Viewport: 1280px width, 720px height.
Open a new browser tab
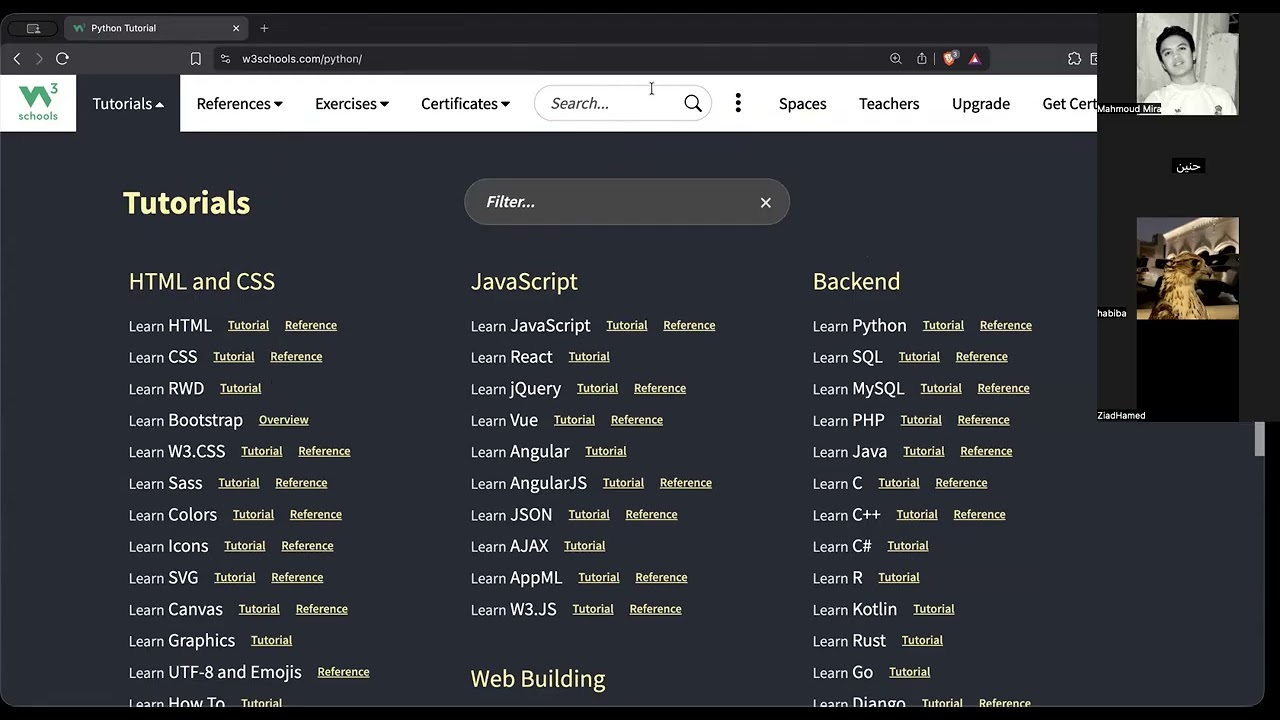[x=264, y=28]
